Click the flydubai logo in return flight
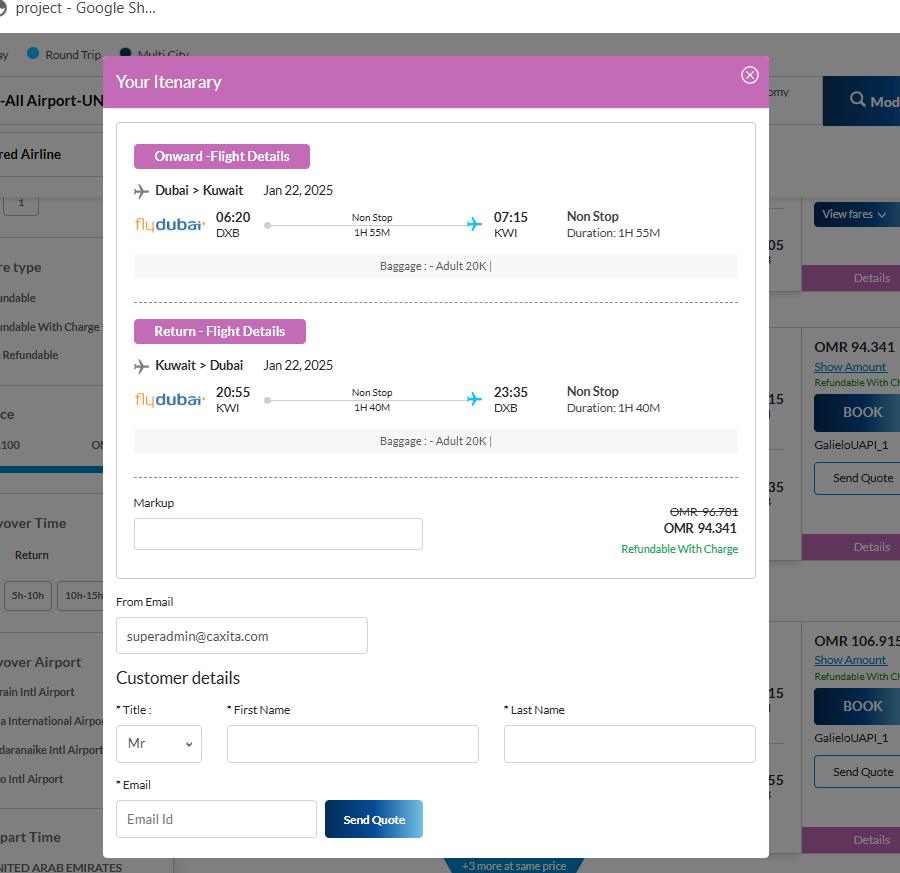 170,400
